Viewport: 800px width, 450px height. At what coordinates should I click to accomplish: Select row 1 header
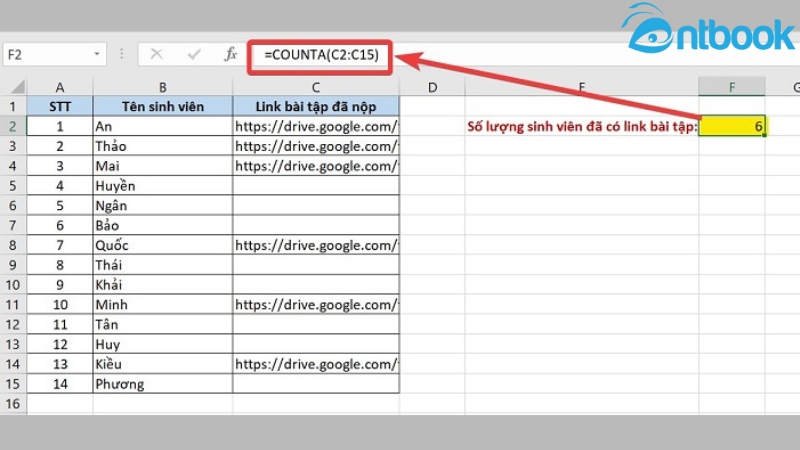point(13,107)
